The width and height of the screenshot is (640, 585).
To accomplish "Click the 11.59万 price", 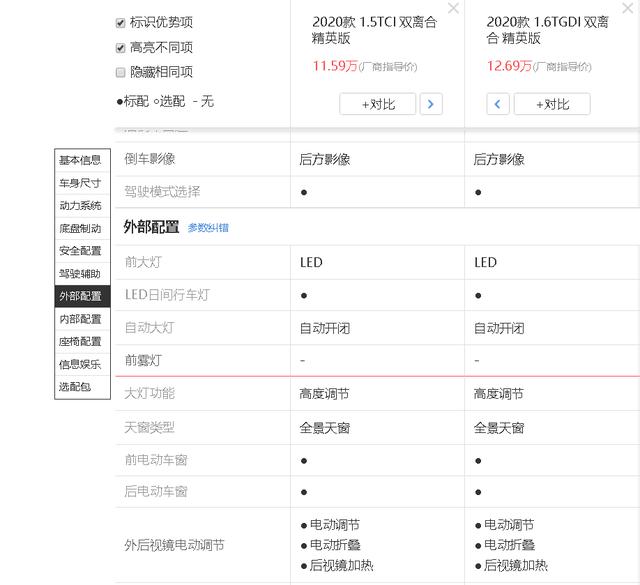I will 335,66.
